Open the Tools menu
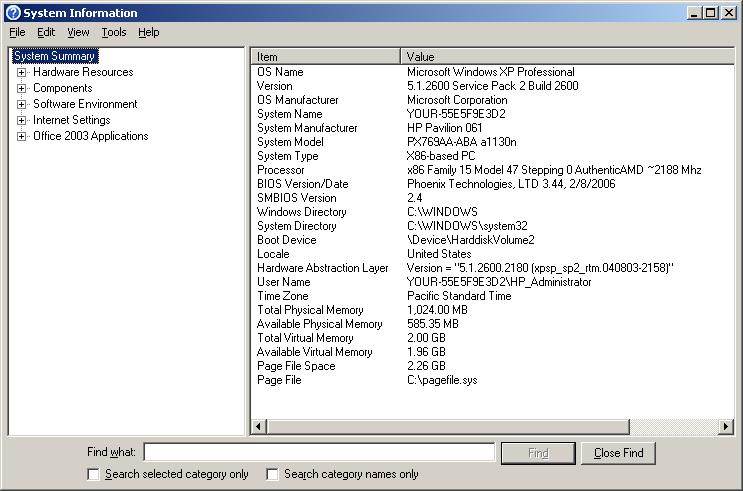Image resolution: width=743 pixels, height=491 pixels. pyautogui.click(x=114, y=32)
